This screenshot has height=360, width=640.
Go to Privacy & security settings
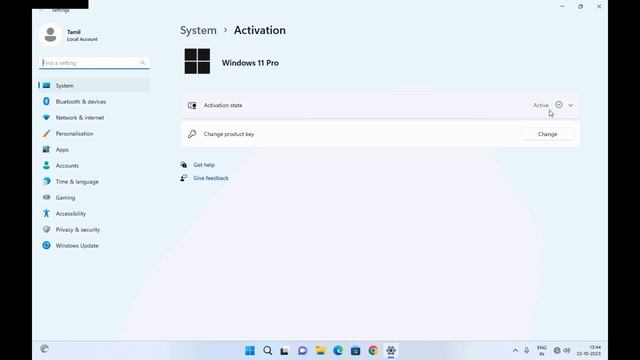tap(94, 229)
